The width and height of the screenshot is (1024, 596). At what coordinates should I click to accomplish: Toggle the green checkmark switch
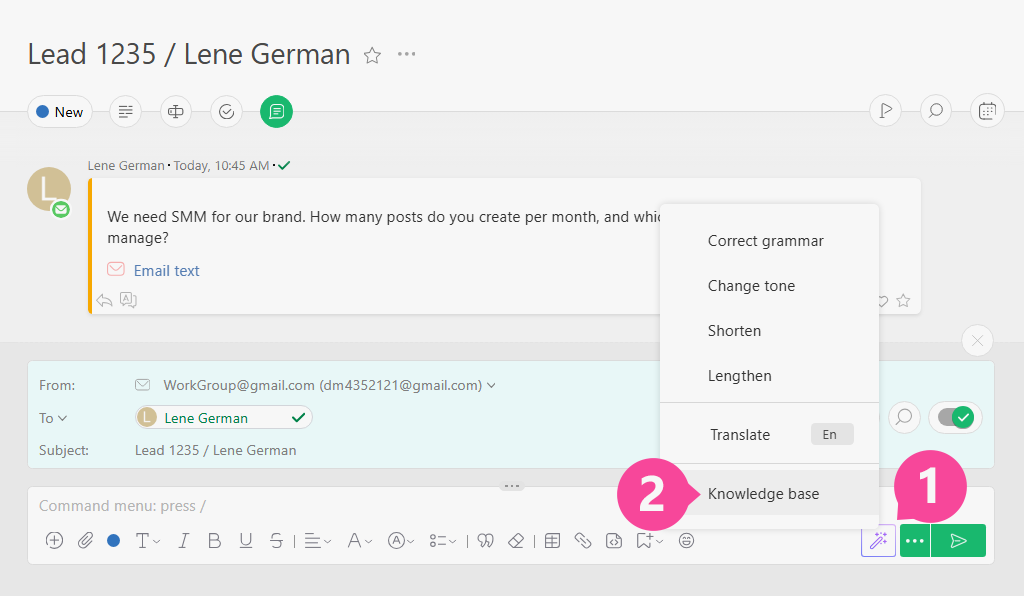pyautogui.click(x=955, y=417)
